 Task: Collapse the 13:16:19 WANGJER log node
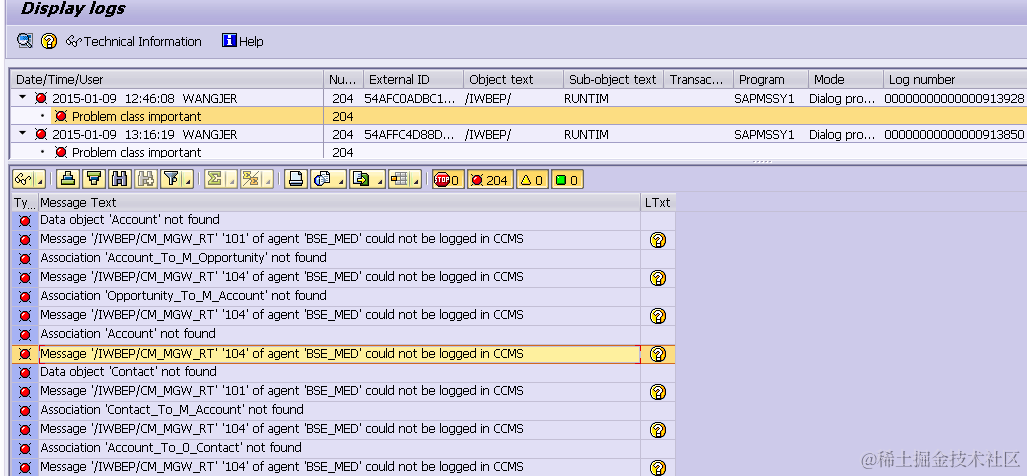[x=23, y=134]
